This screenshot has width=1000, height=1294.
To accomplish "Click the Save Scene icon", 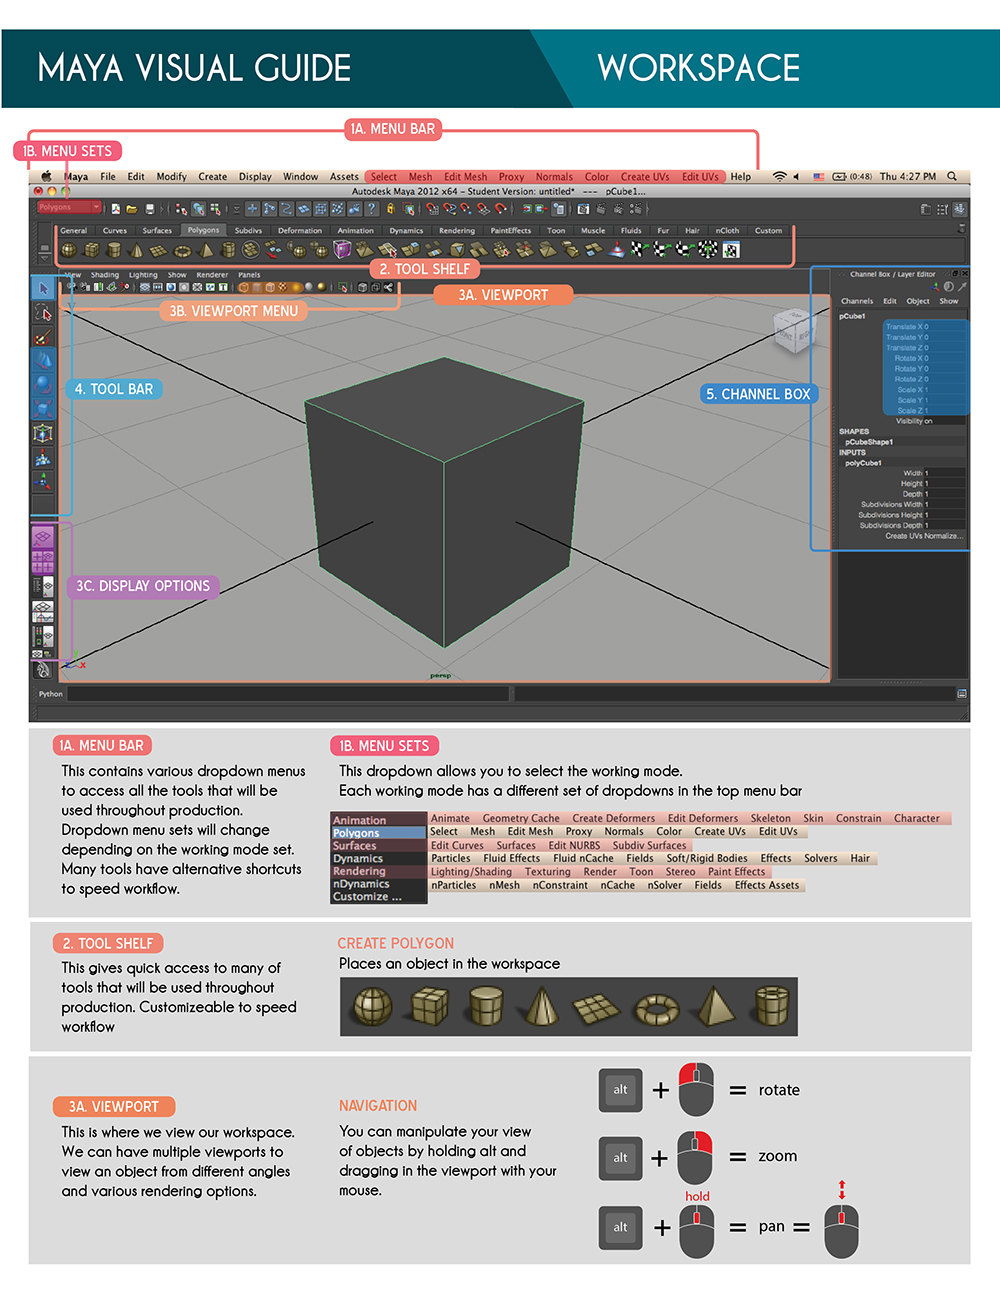I will tap(150, 209).
